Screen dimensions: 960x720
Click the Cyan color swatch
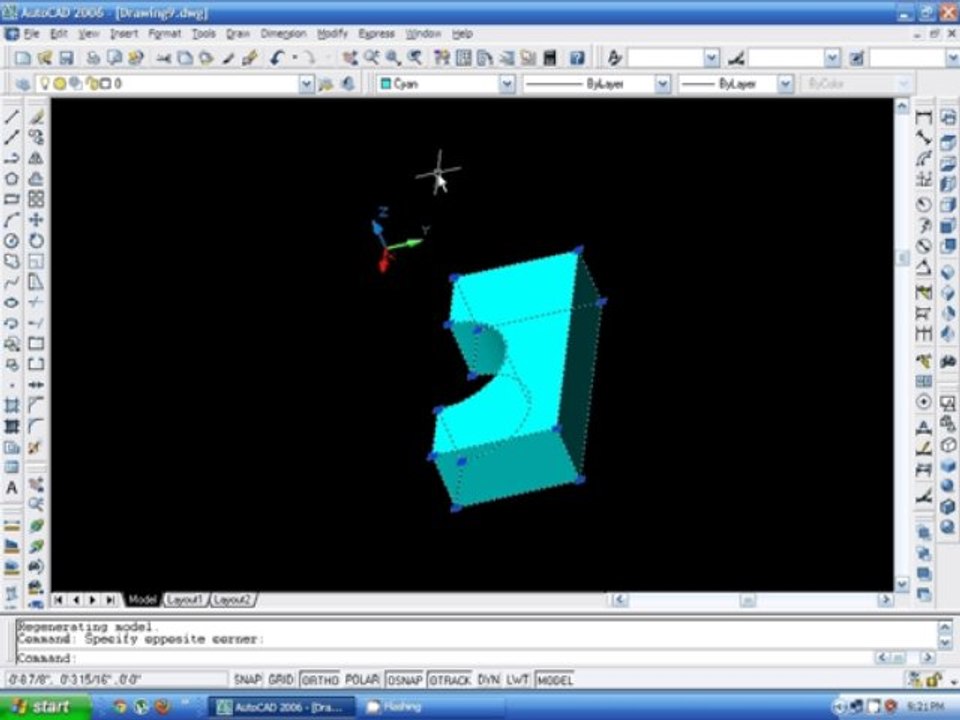pyautogui.click(x=386, y=84)
